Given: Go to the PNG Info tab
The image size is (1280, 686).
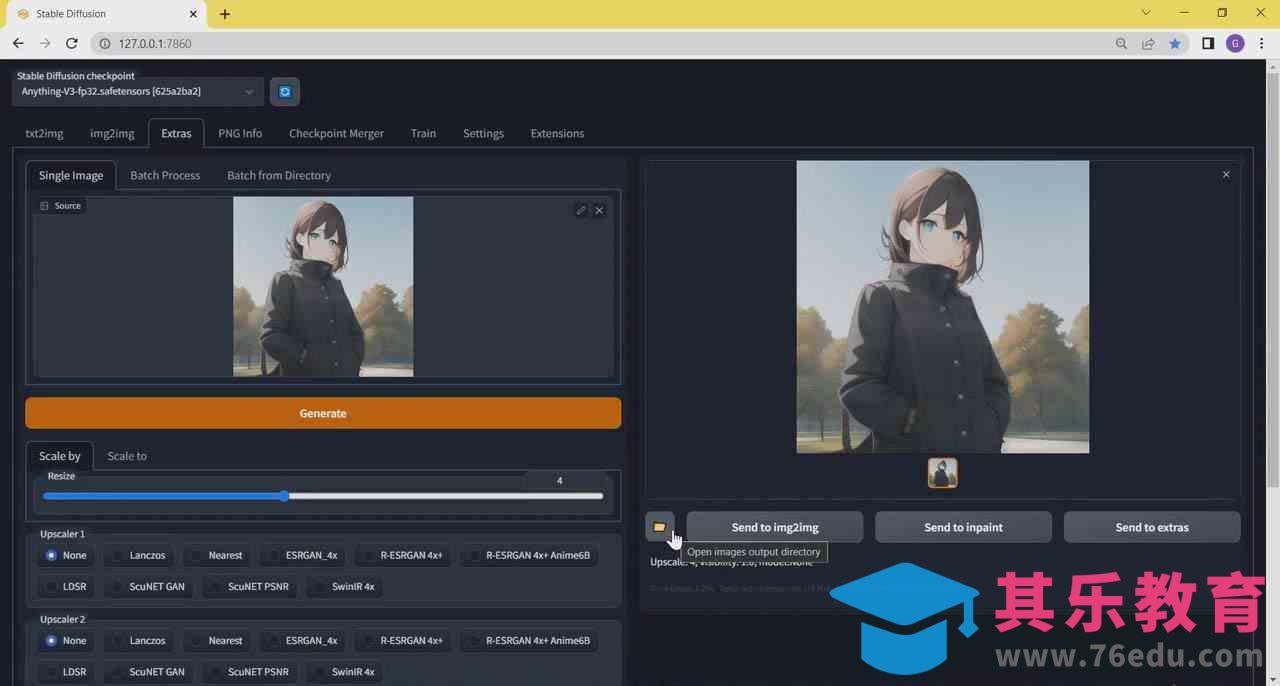Looking at the screenshot, I should click(x=240, y=133).
